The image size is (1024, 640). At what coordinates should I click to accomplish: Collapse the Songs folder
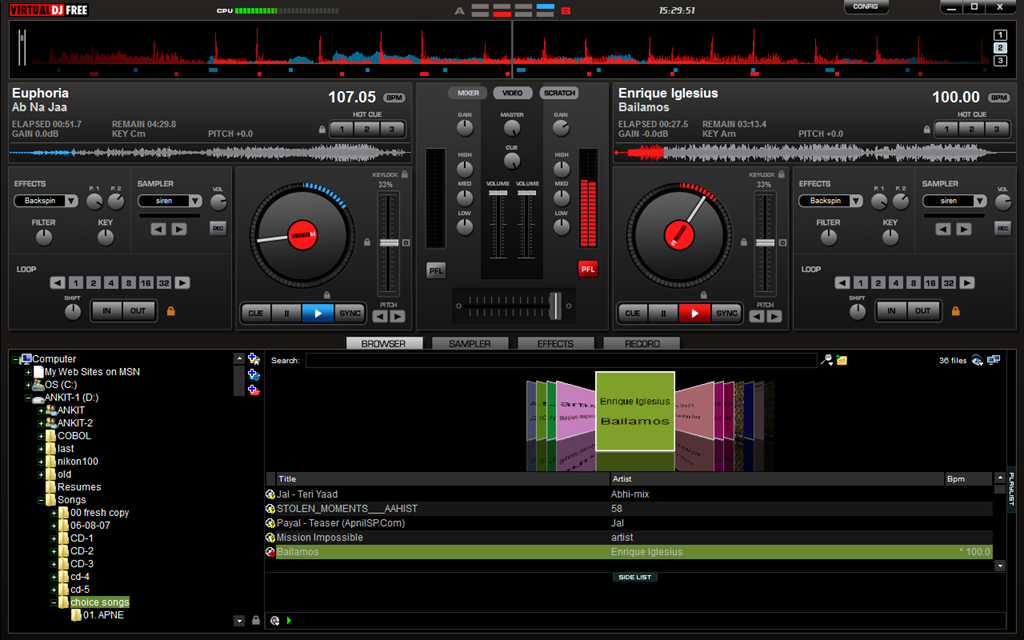tap(40, 500)
